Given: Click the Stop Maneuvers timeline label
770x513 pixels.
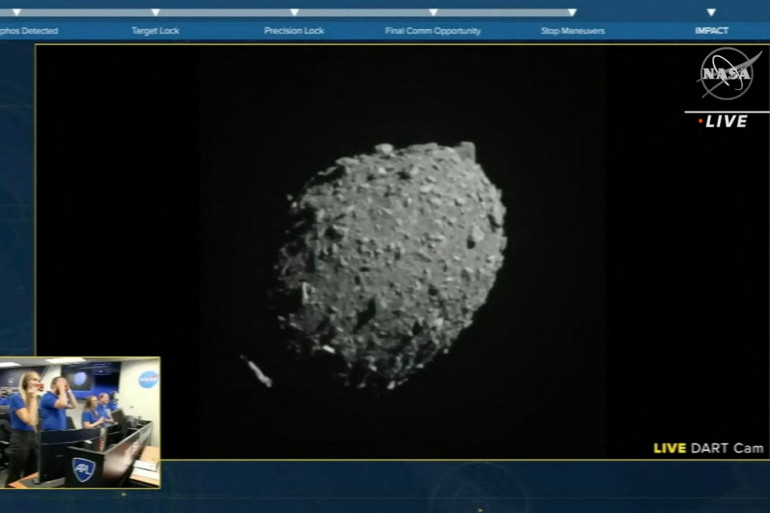Looking at the screenshot, I should point(573,31).
